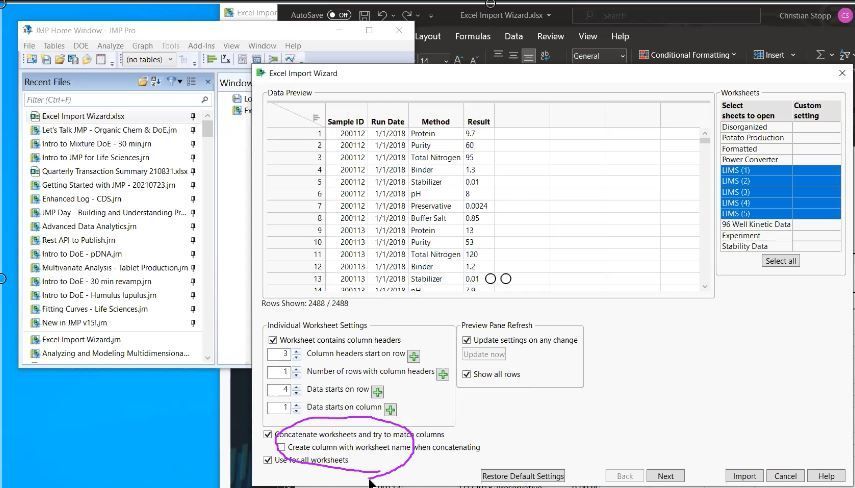Click the Undo icon in Excel title bar
The height and width of the screenshot is (488, 855).
point(383,15)
